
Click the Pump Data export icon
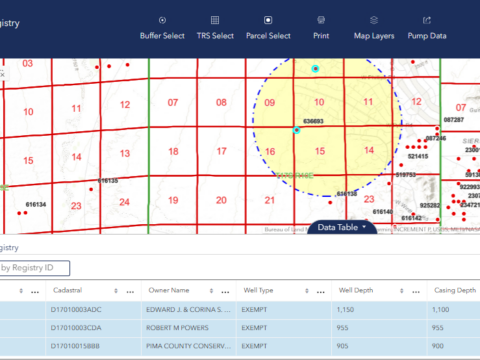coord(427,20)
